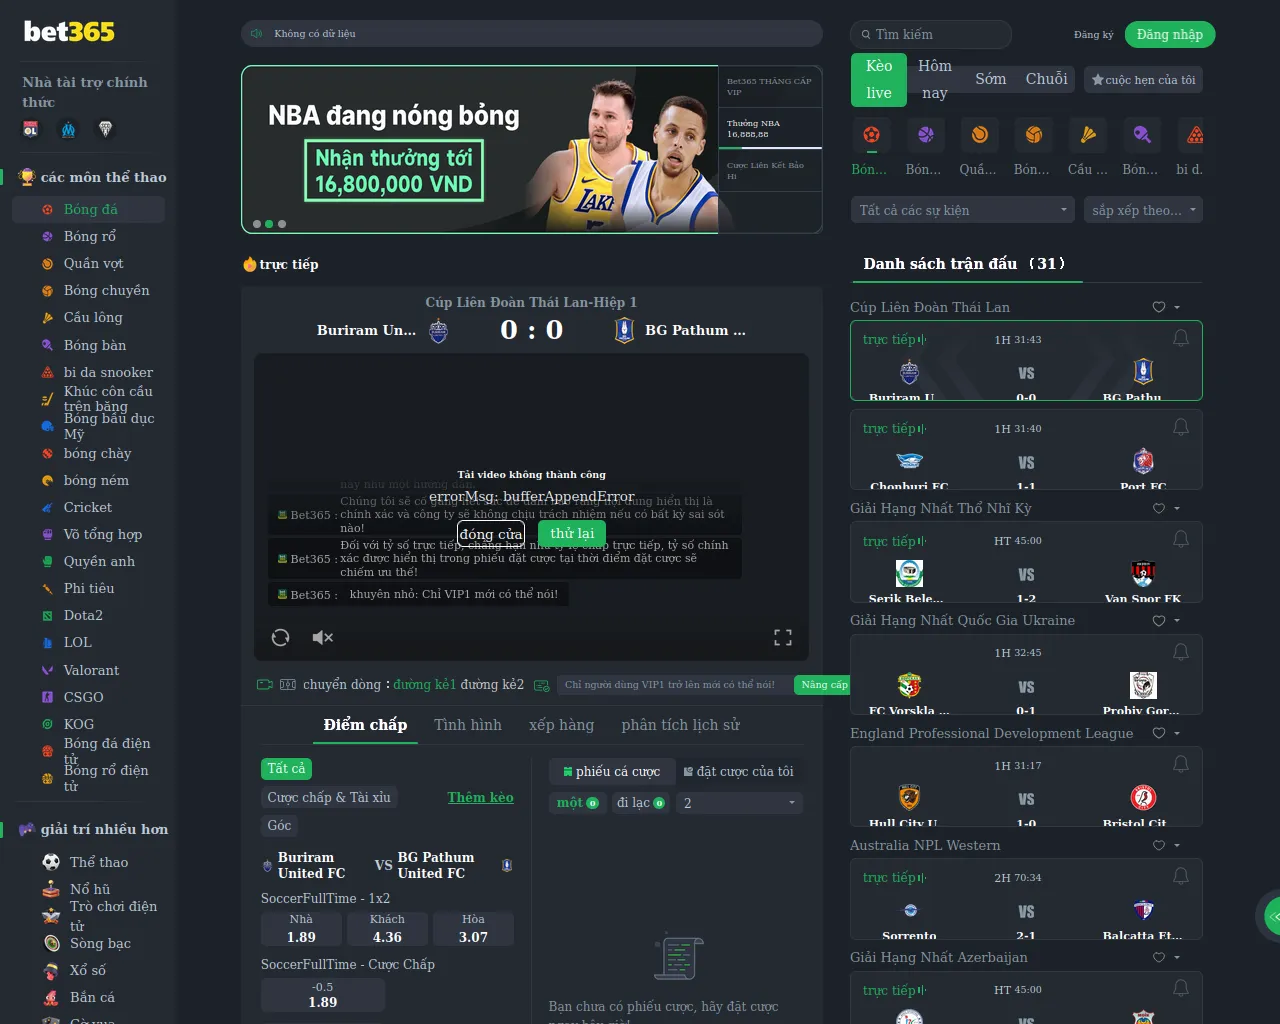The image size is (1280, 1024).
Task: Select the 'một' single bet option
Action: [x=577, y=803]
